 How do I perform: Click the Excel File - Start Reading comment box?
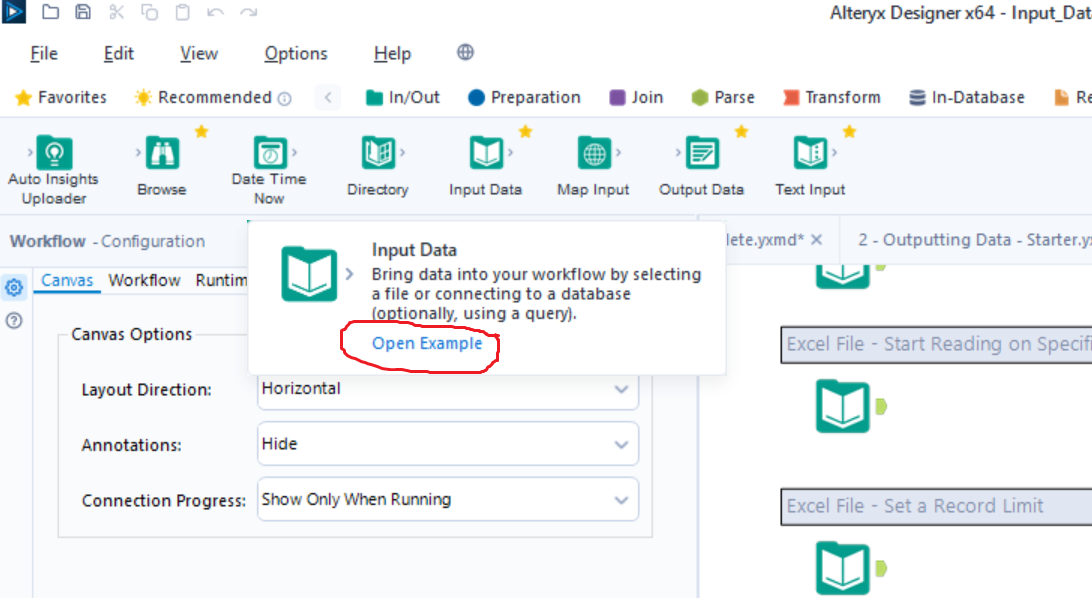936,344
